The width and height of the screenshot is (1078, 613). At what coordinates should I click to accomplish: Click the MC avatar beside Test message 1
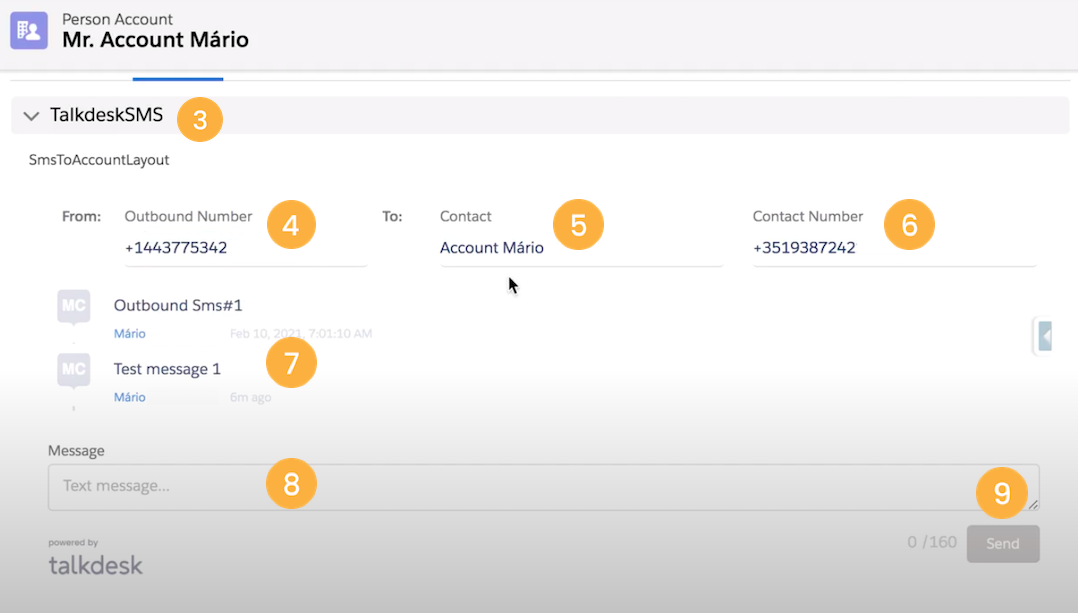[x=74, y=370]
